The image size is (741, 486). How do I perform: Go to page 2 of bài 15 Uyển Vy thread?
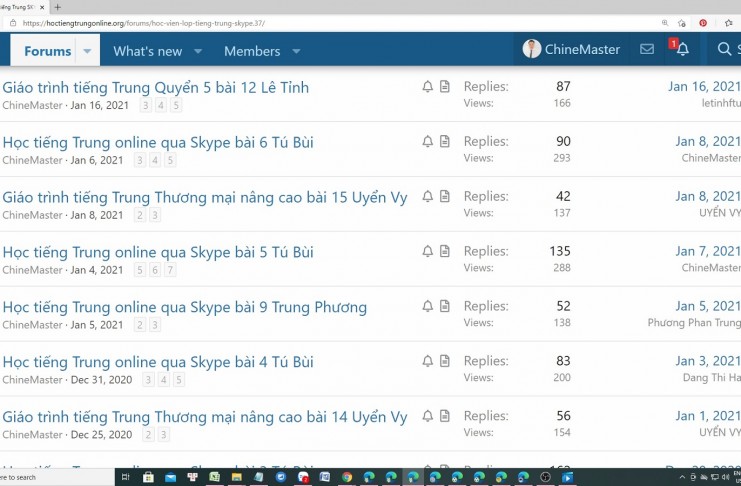(x=140, y=215)
